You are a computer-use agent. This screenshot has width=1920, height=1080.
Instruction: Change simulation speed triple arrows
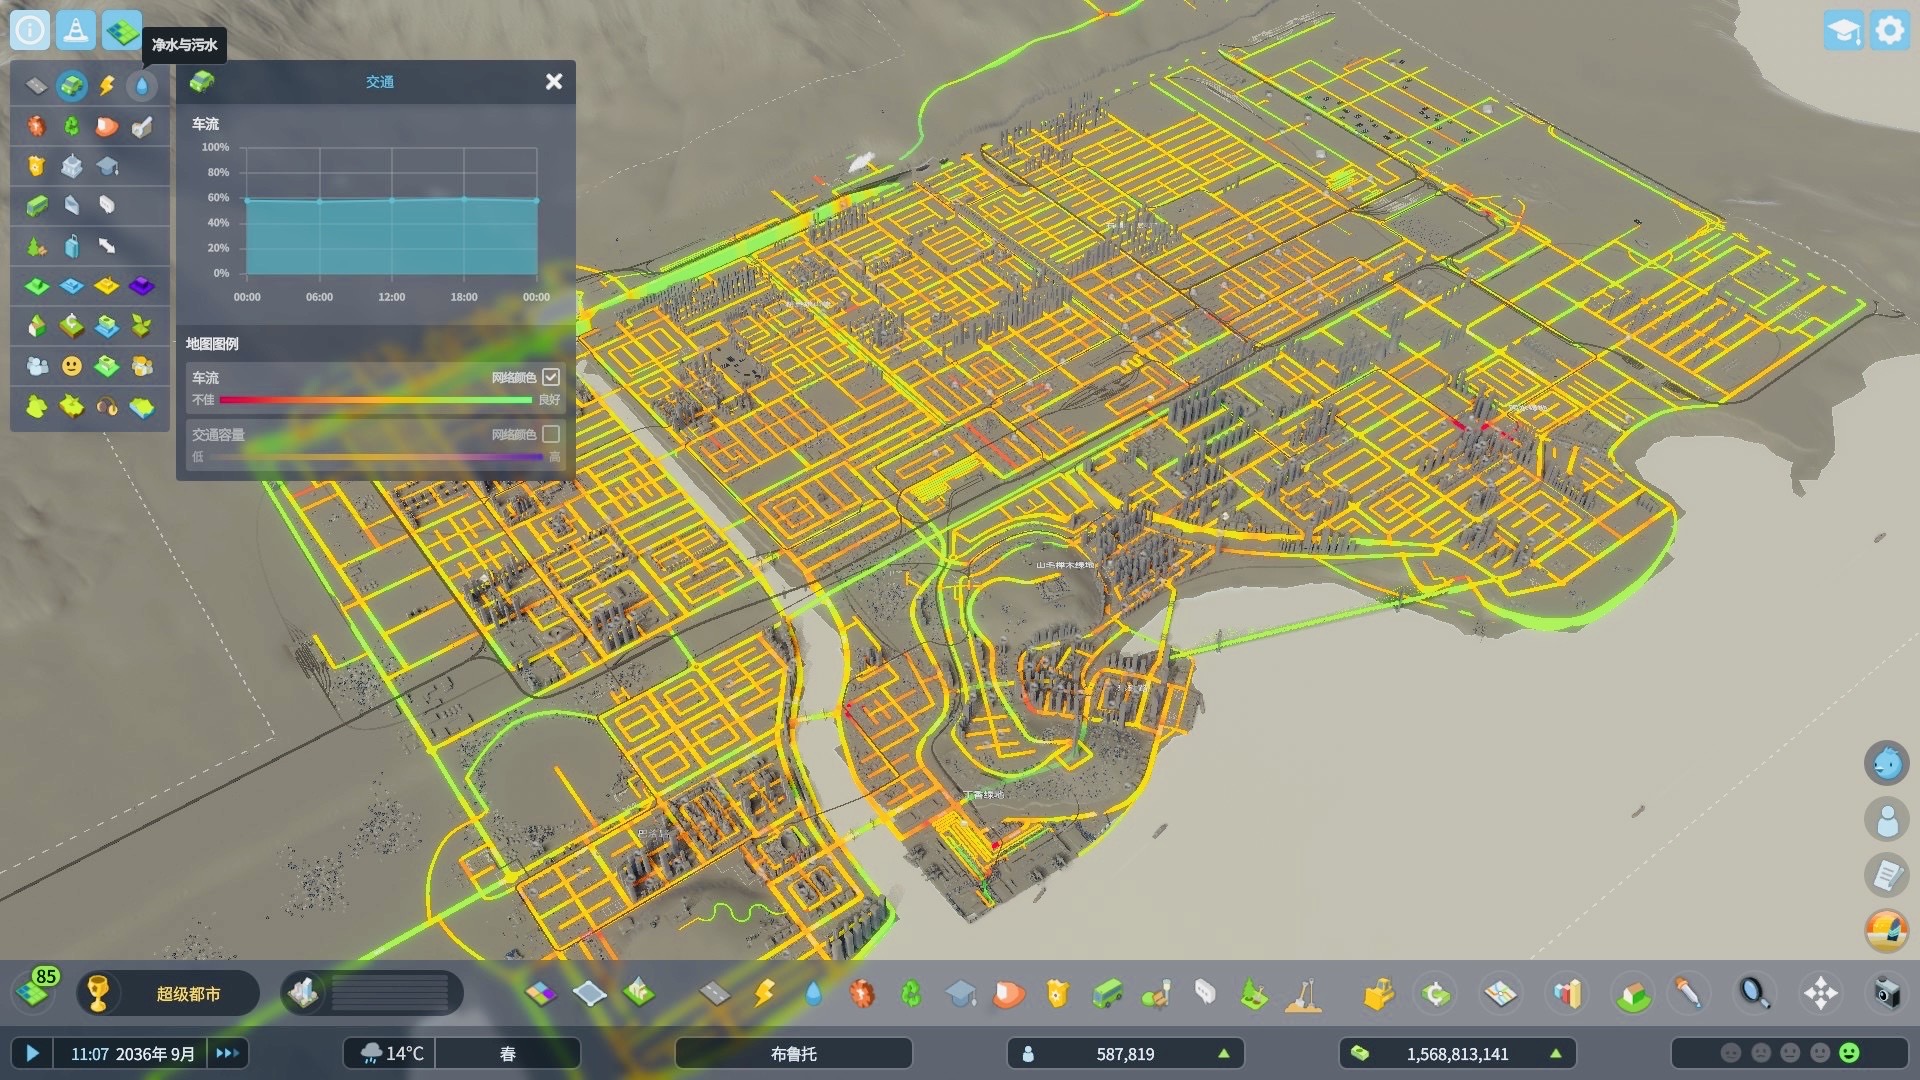pyautogui.click(x=227, y=1053)
